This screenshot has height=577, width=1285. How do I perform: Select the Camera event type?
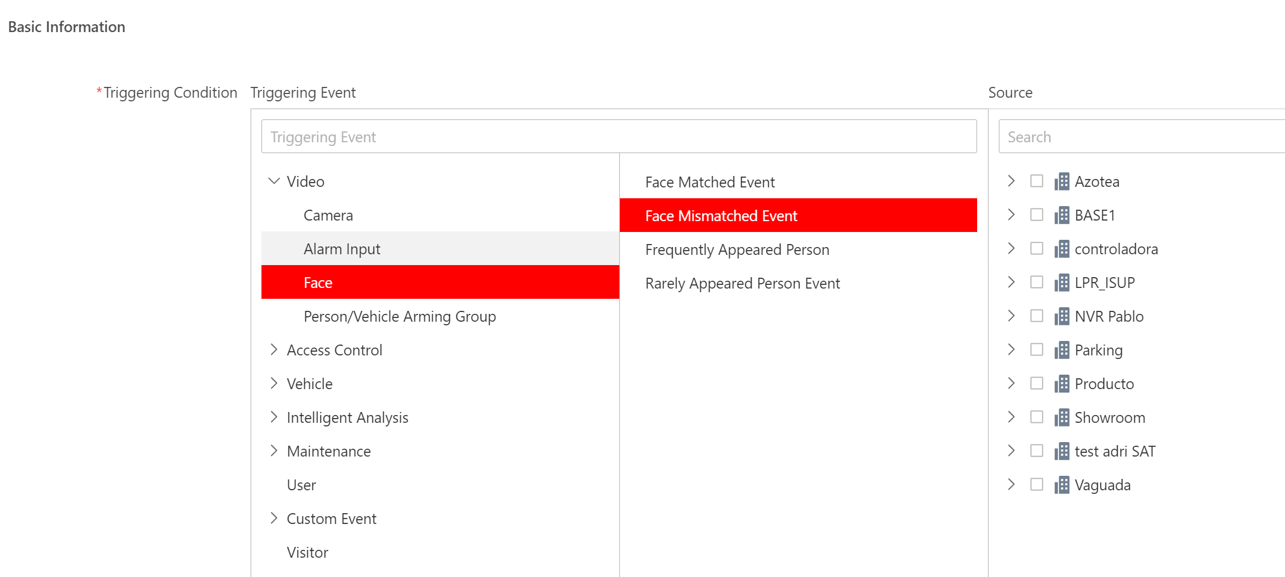[x=328, y=215]
